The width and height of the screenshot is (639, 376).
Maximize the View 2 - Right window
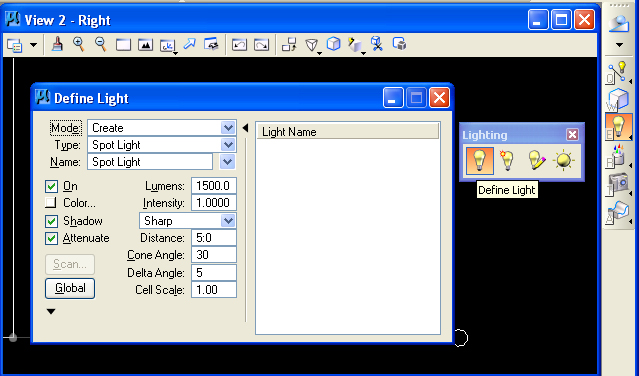tap(561, 20)
